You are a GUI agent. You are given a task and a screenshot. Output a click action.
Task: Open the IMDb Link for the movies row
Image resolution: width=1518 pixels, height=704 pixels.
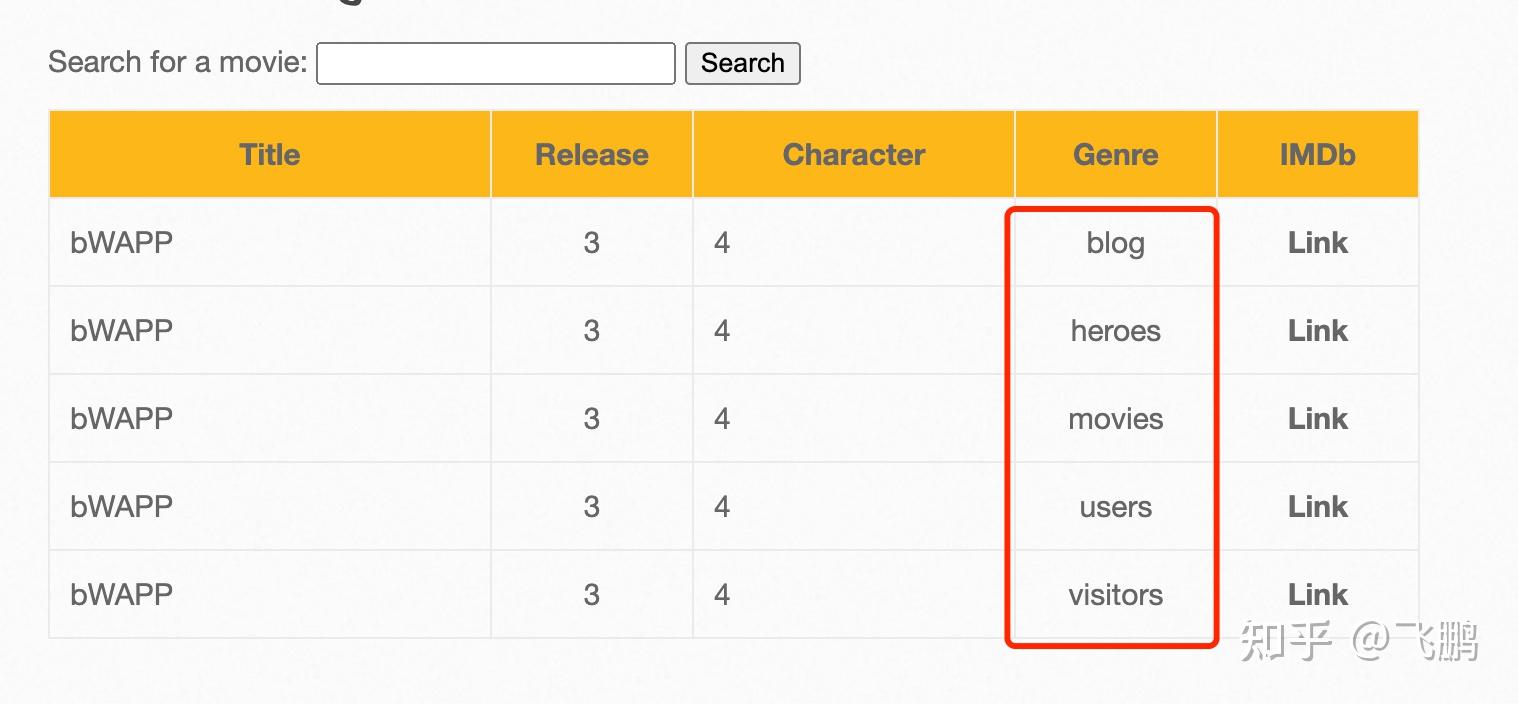[x=1317, y=418]
